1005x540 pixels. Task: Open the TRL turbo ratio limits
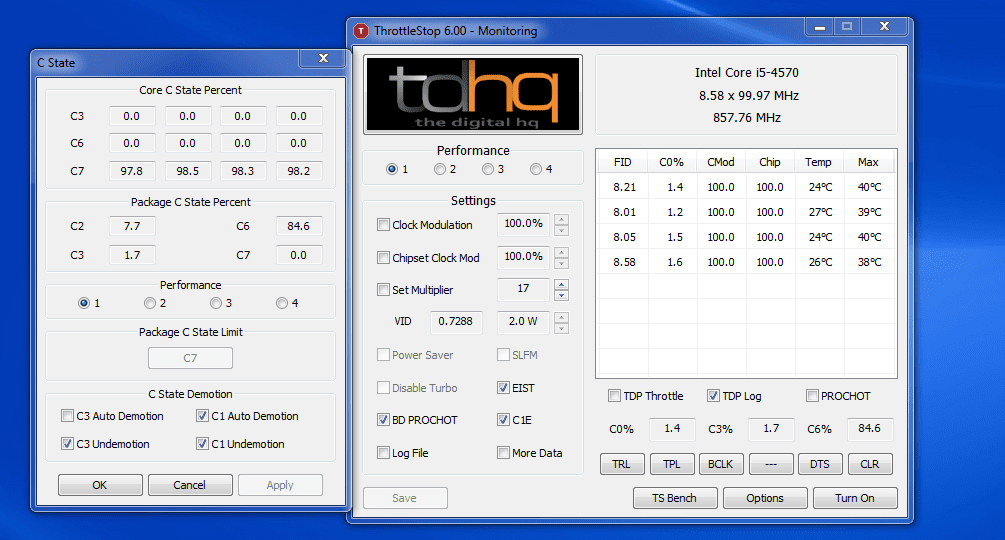point(622,464)
